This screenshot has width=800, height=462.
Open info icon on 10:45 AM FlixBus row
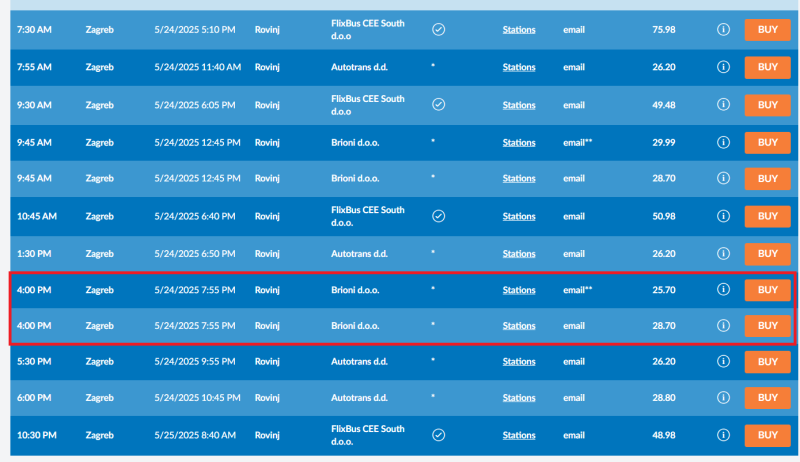[723, 216]
